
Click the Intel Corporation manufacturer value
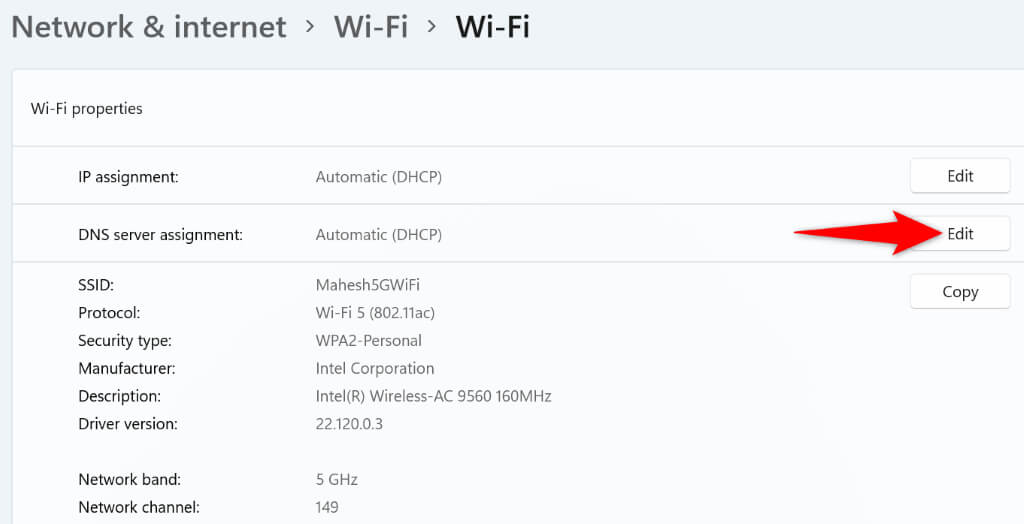[374, 368]
